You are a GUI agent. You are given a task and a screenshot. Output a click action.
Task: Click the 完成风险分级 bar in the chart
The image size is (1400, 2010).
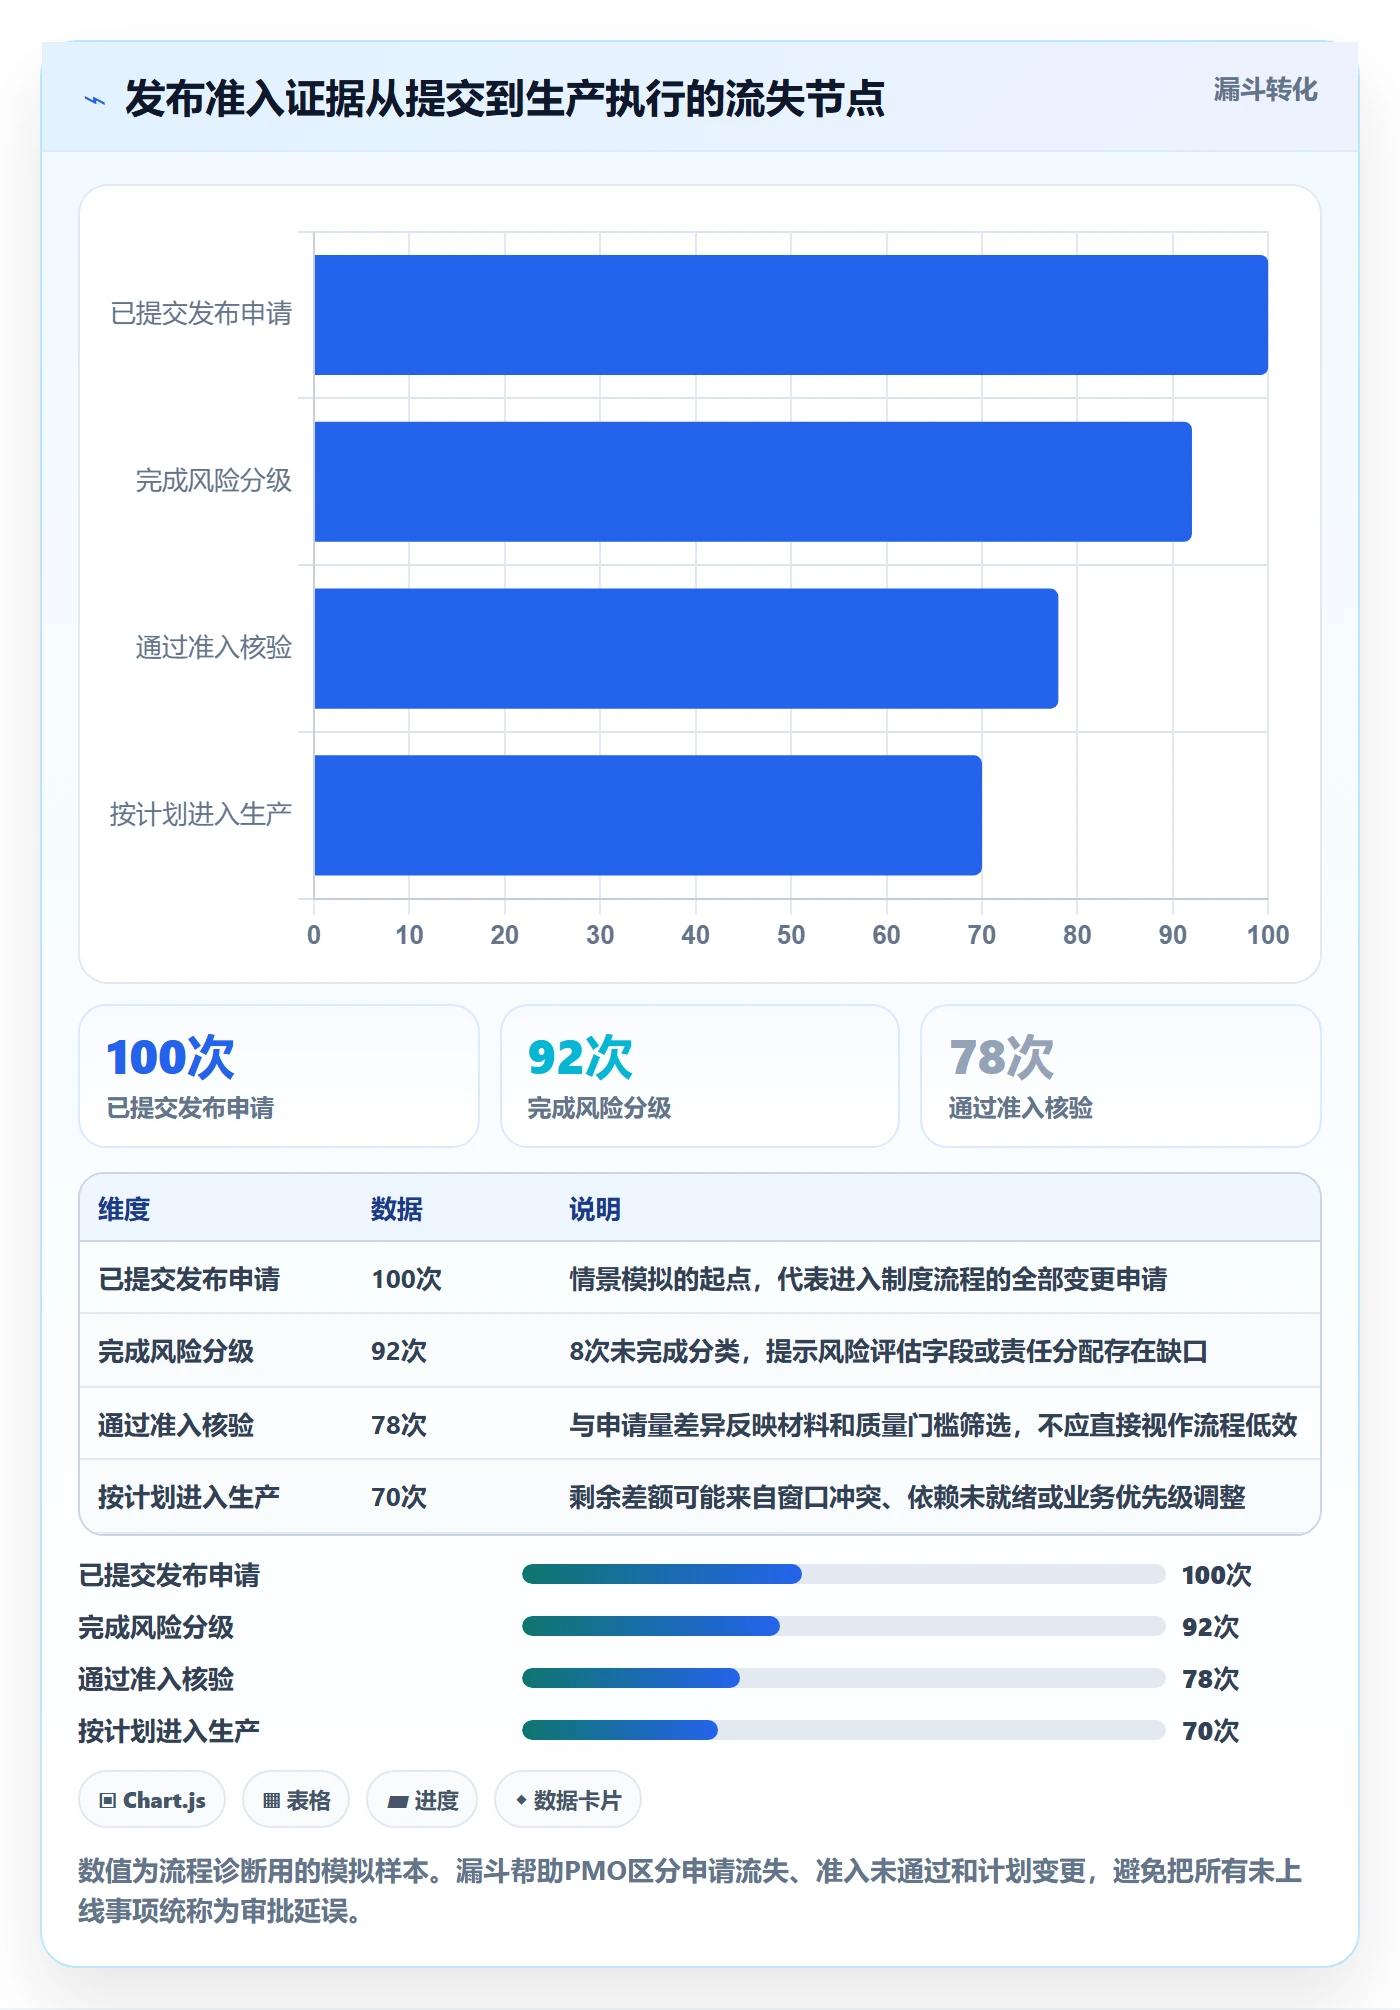pyautogui.click(x=753, y=482)
